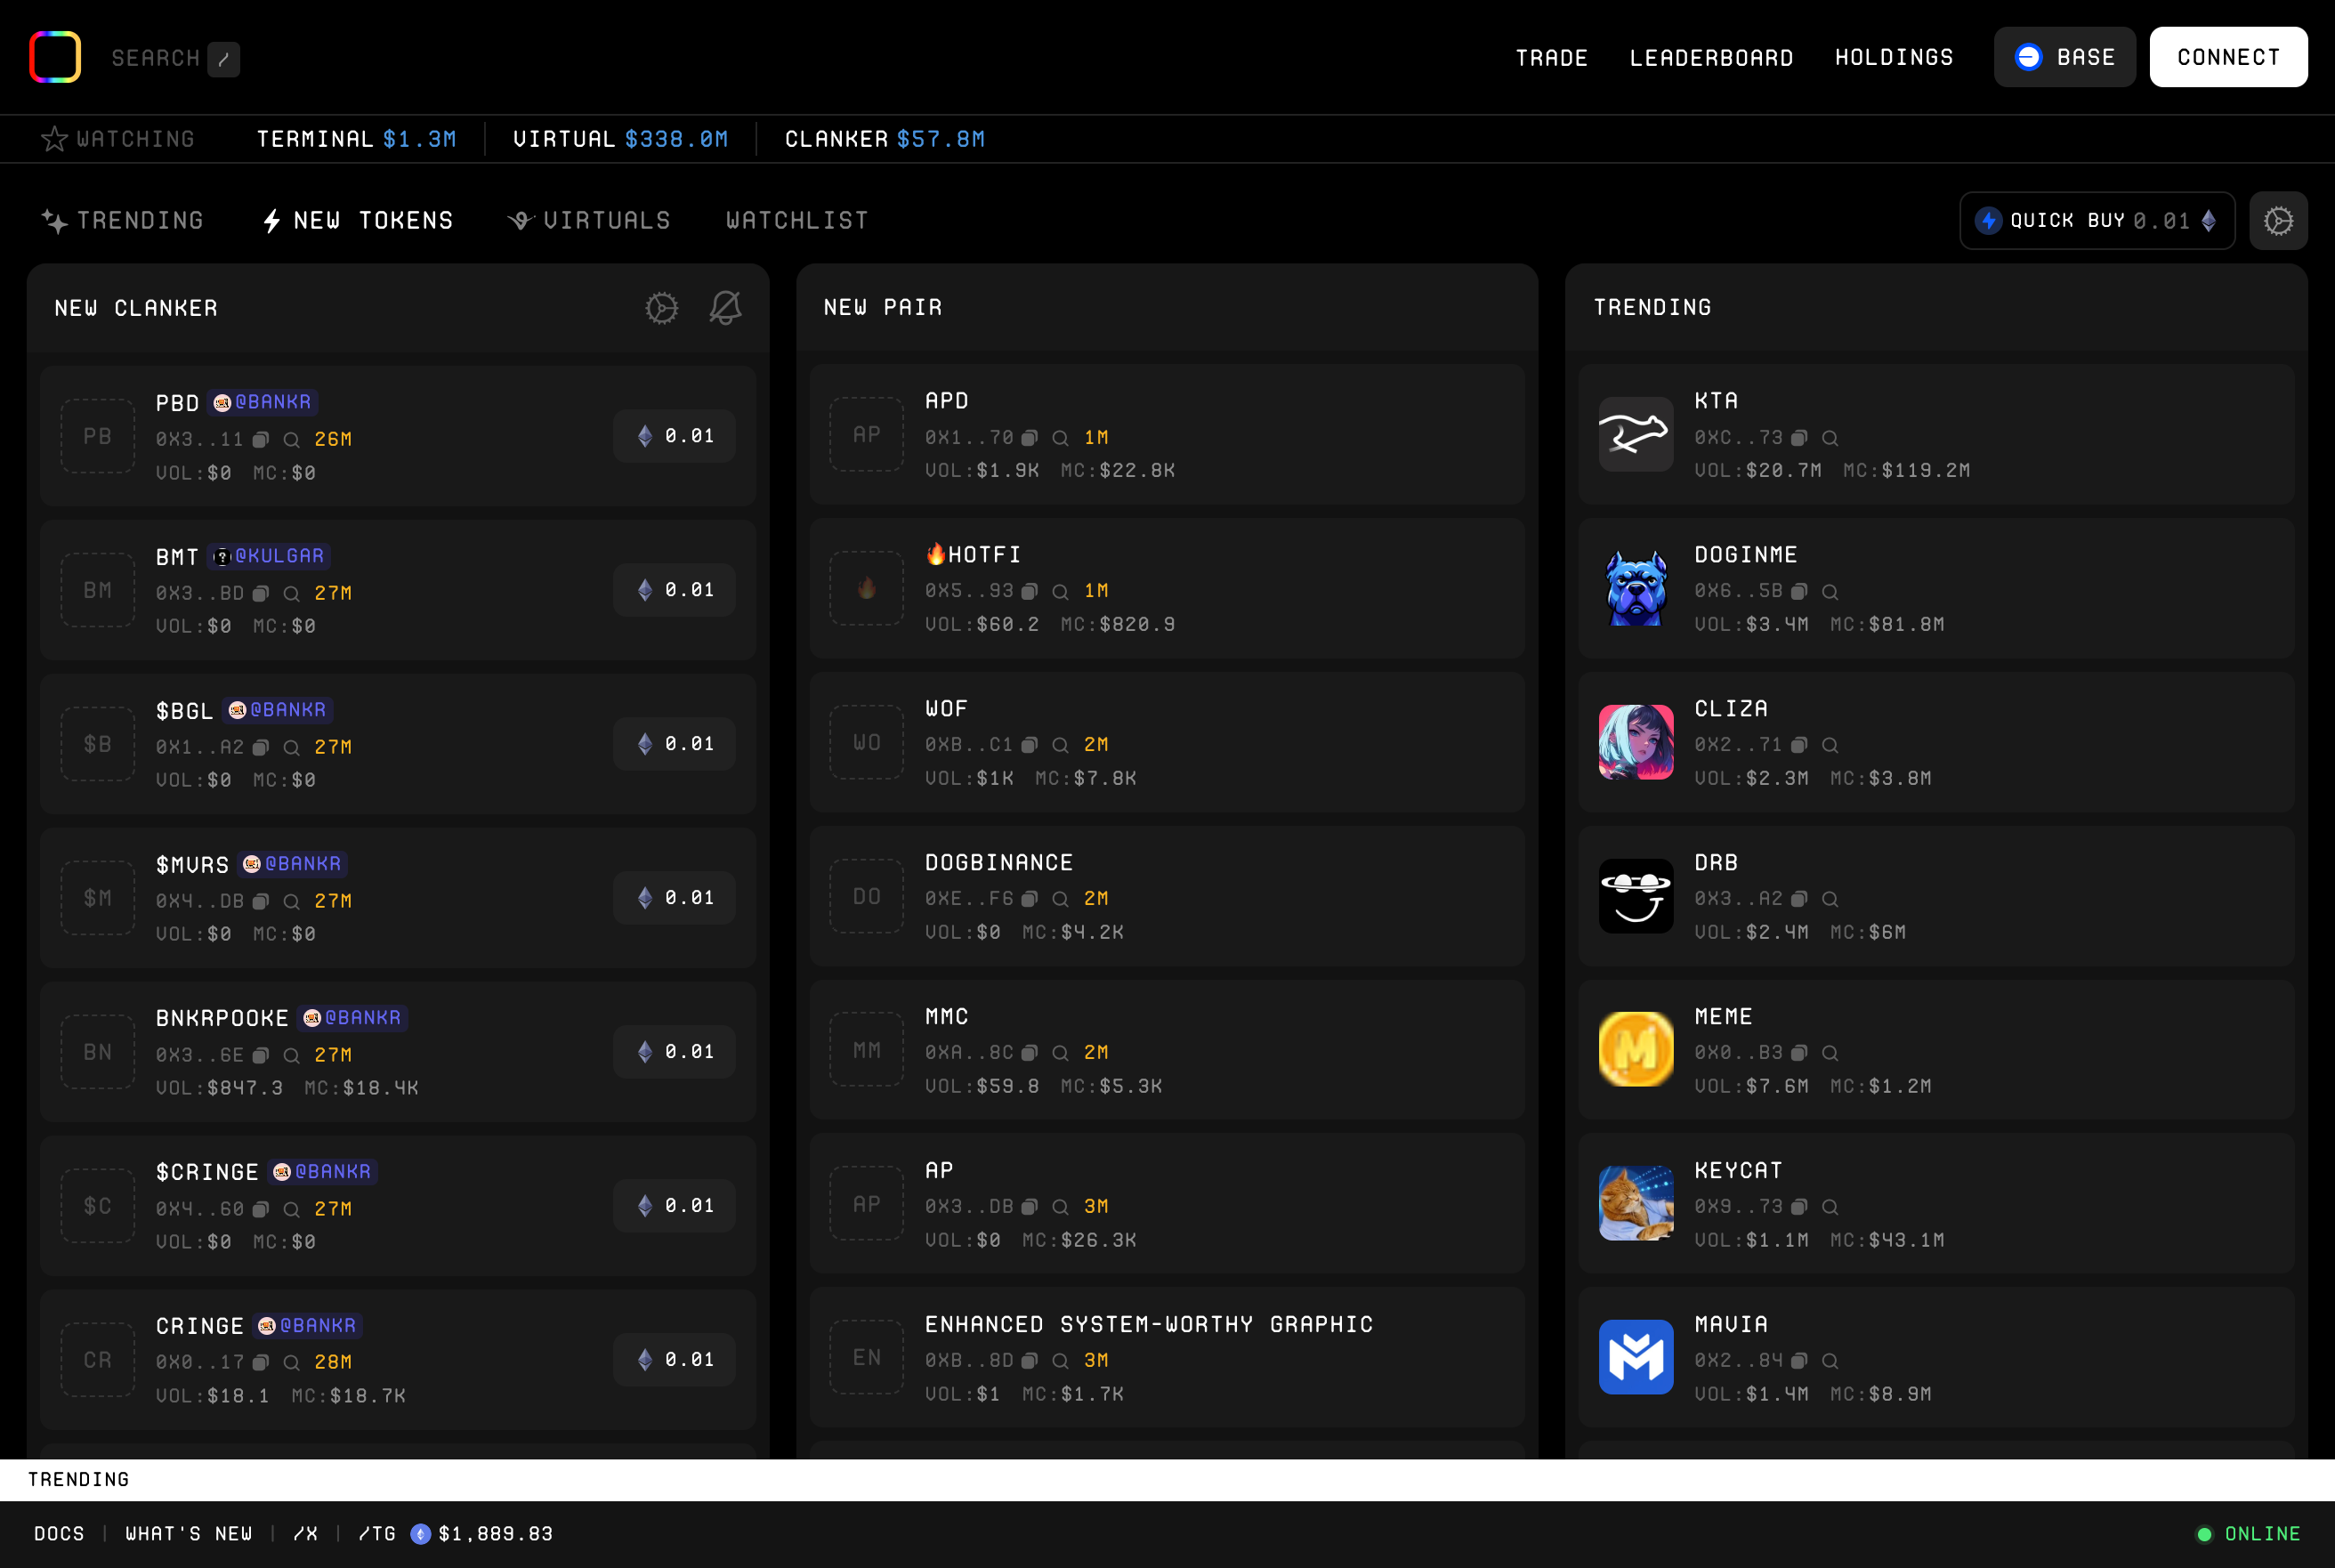Expand the bottom Trending bar
This screenshot has height=1568, width=2335.
click(79, 1480)
